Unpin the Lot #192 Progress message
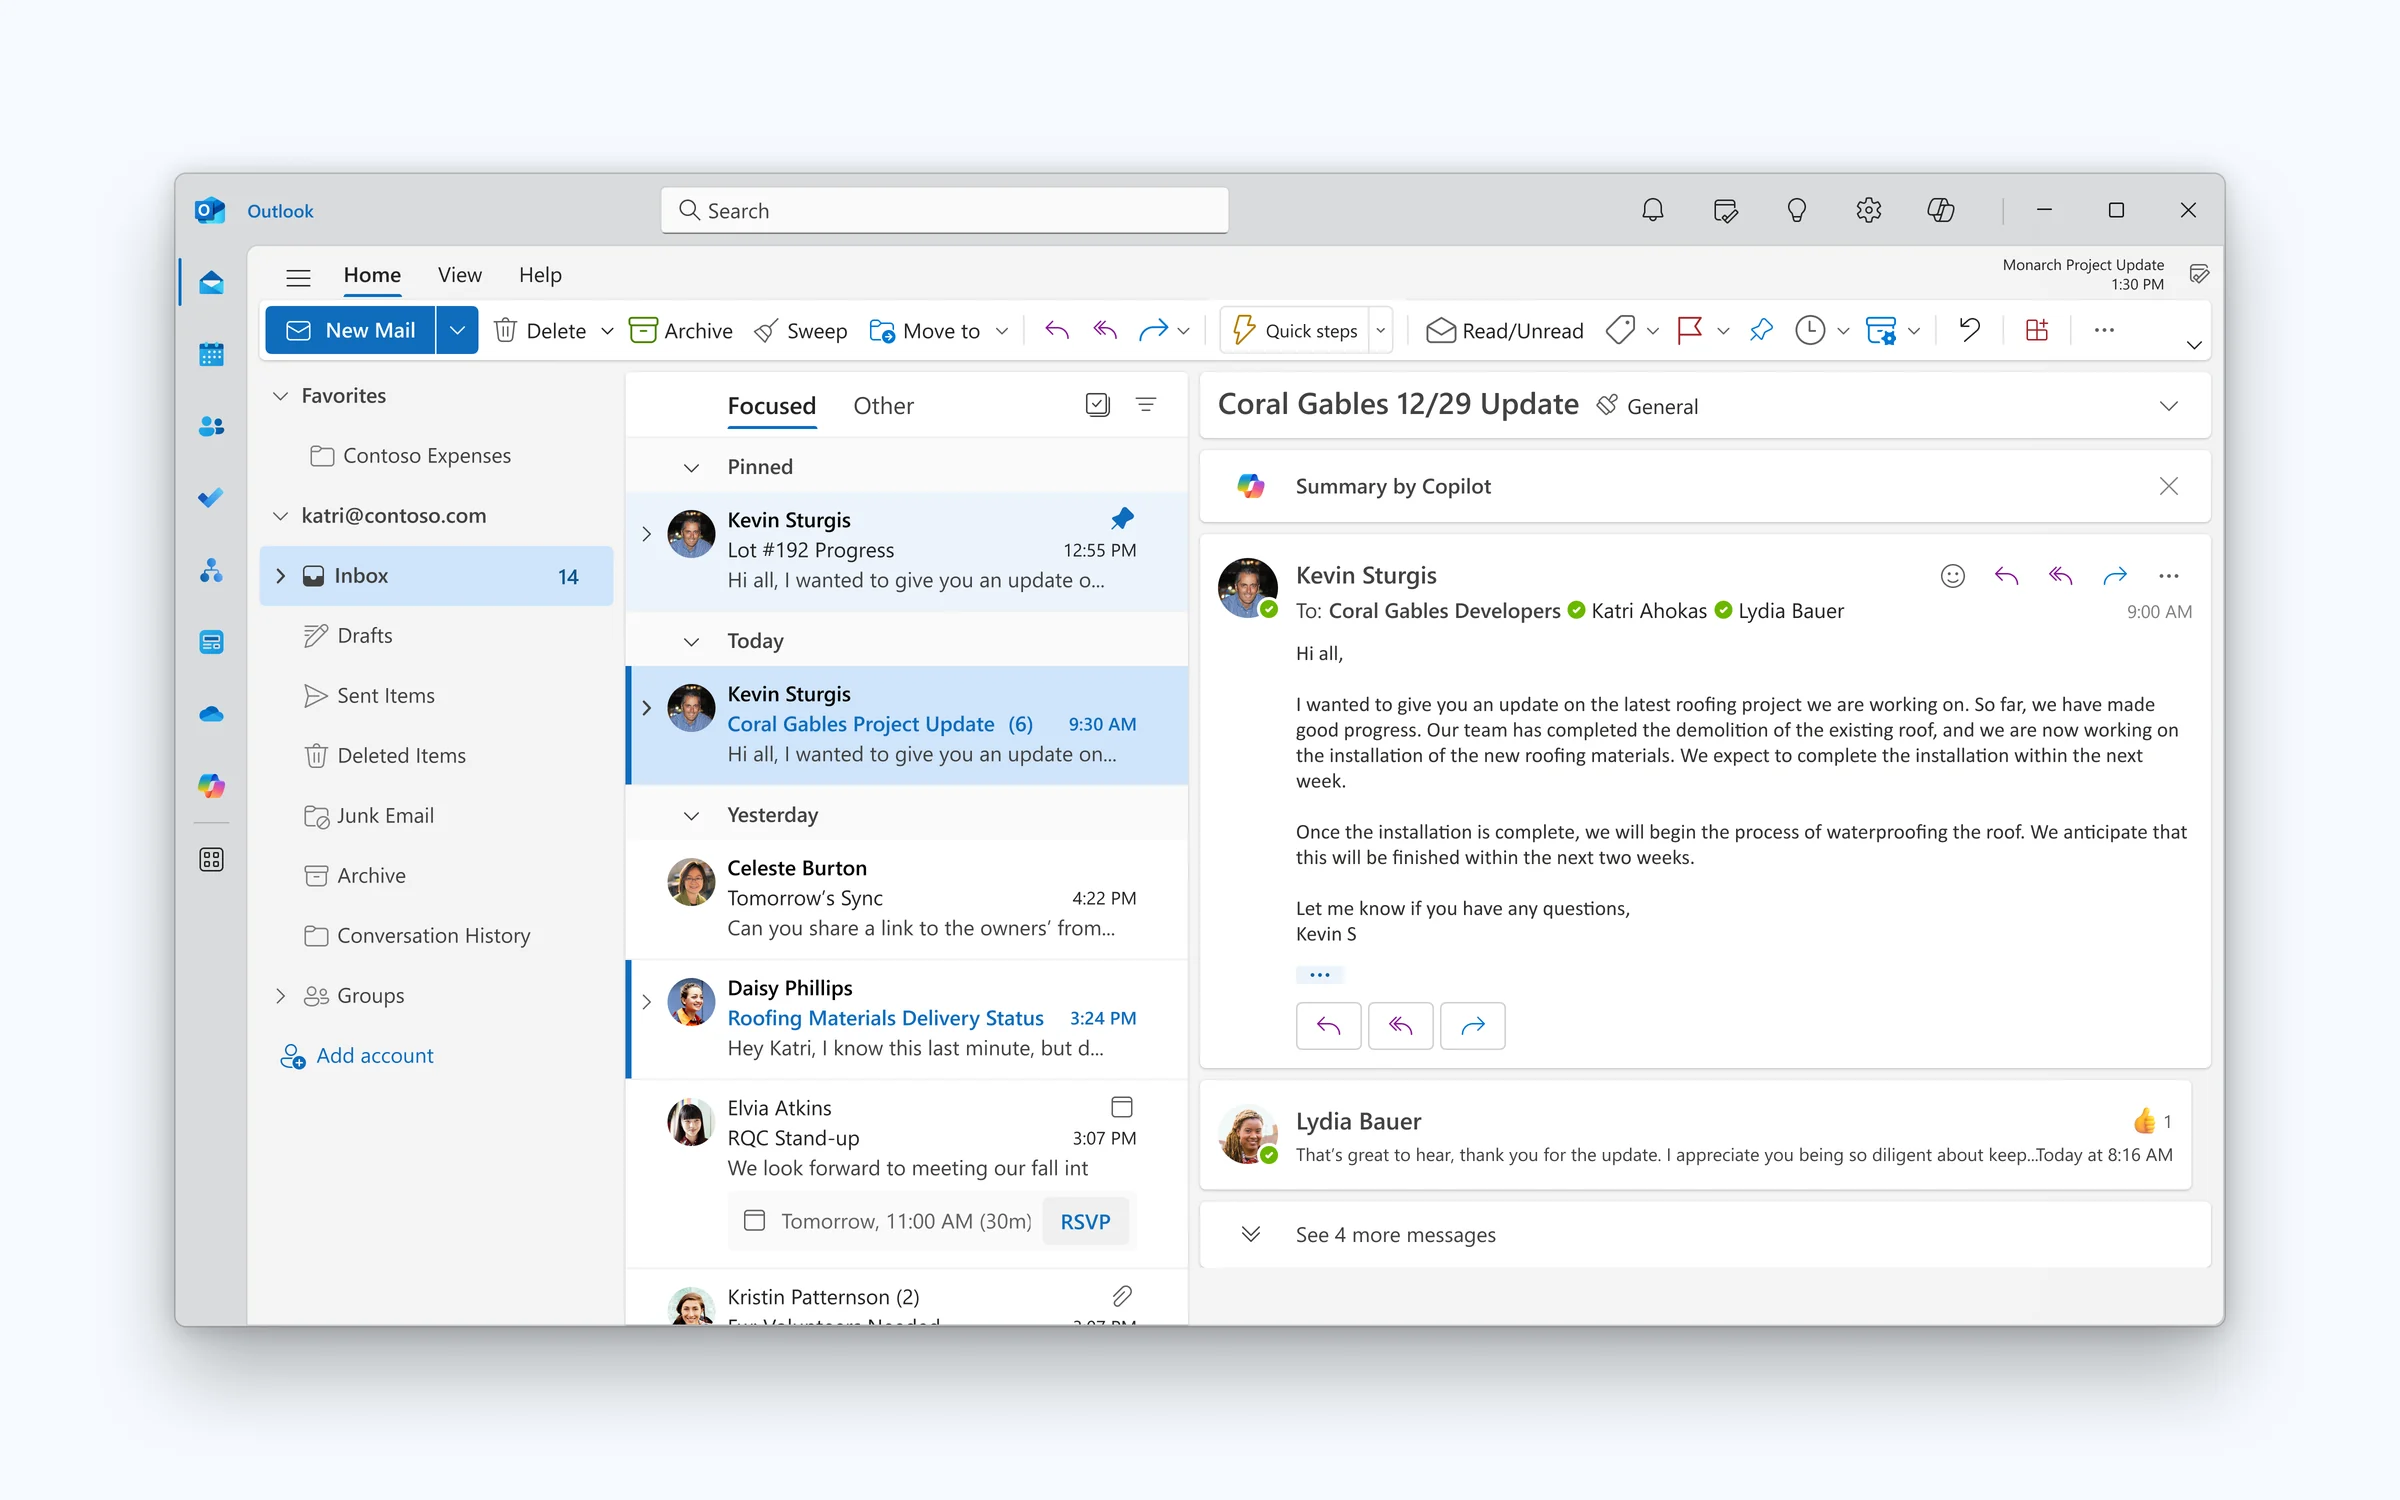The width and height of the screenshot is (2400, 1500). [1122, 519]
